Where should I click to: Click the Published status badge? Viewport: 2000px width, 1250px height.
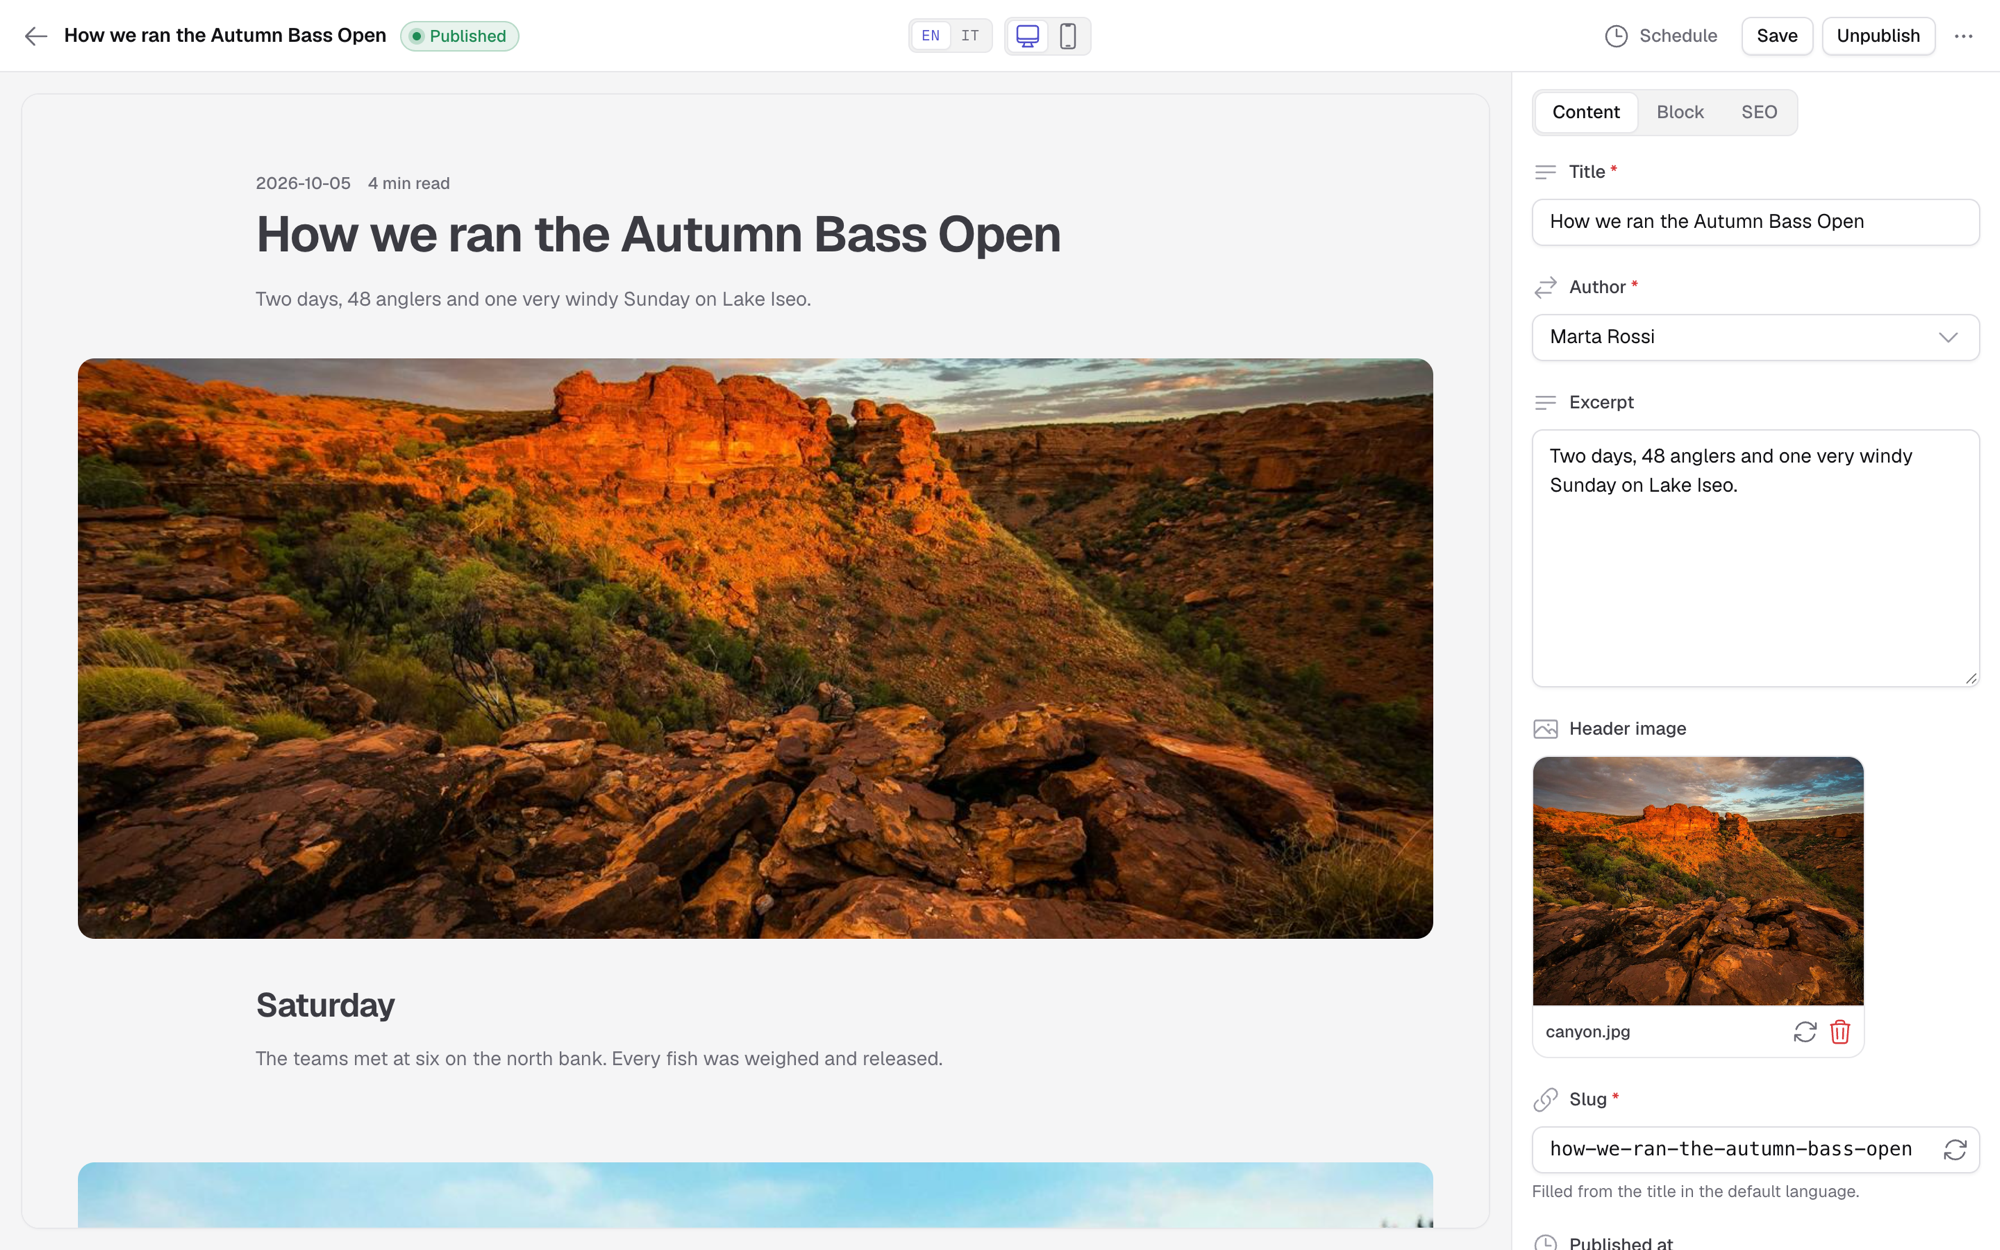[x=459, y=36]
